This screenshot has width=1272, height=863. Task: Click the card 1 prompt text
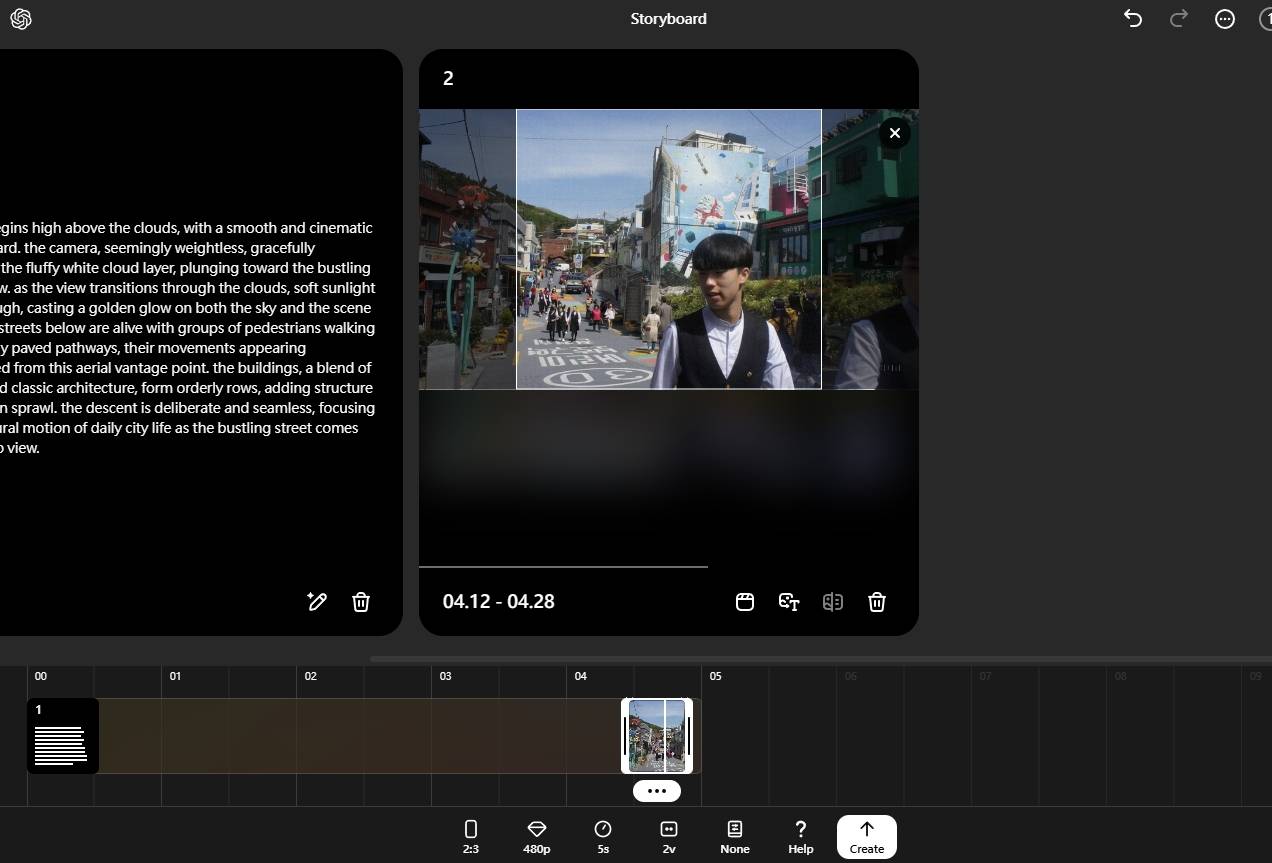pyautogui.click(x=187, y=338)
